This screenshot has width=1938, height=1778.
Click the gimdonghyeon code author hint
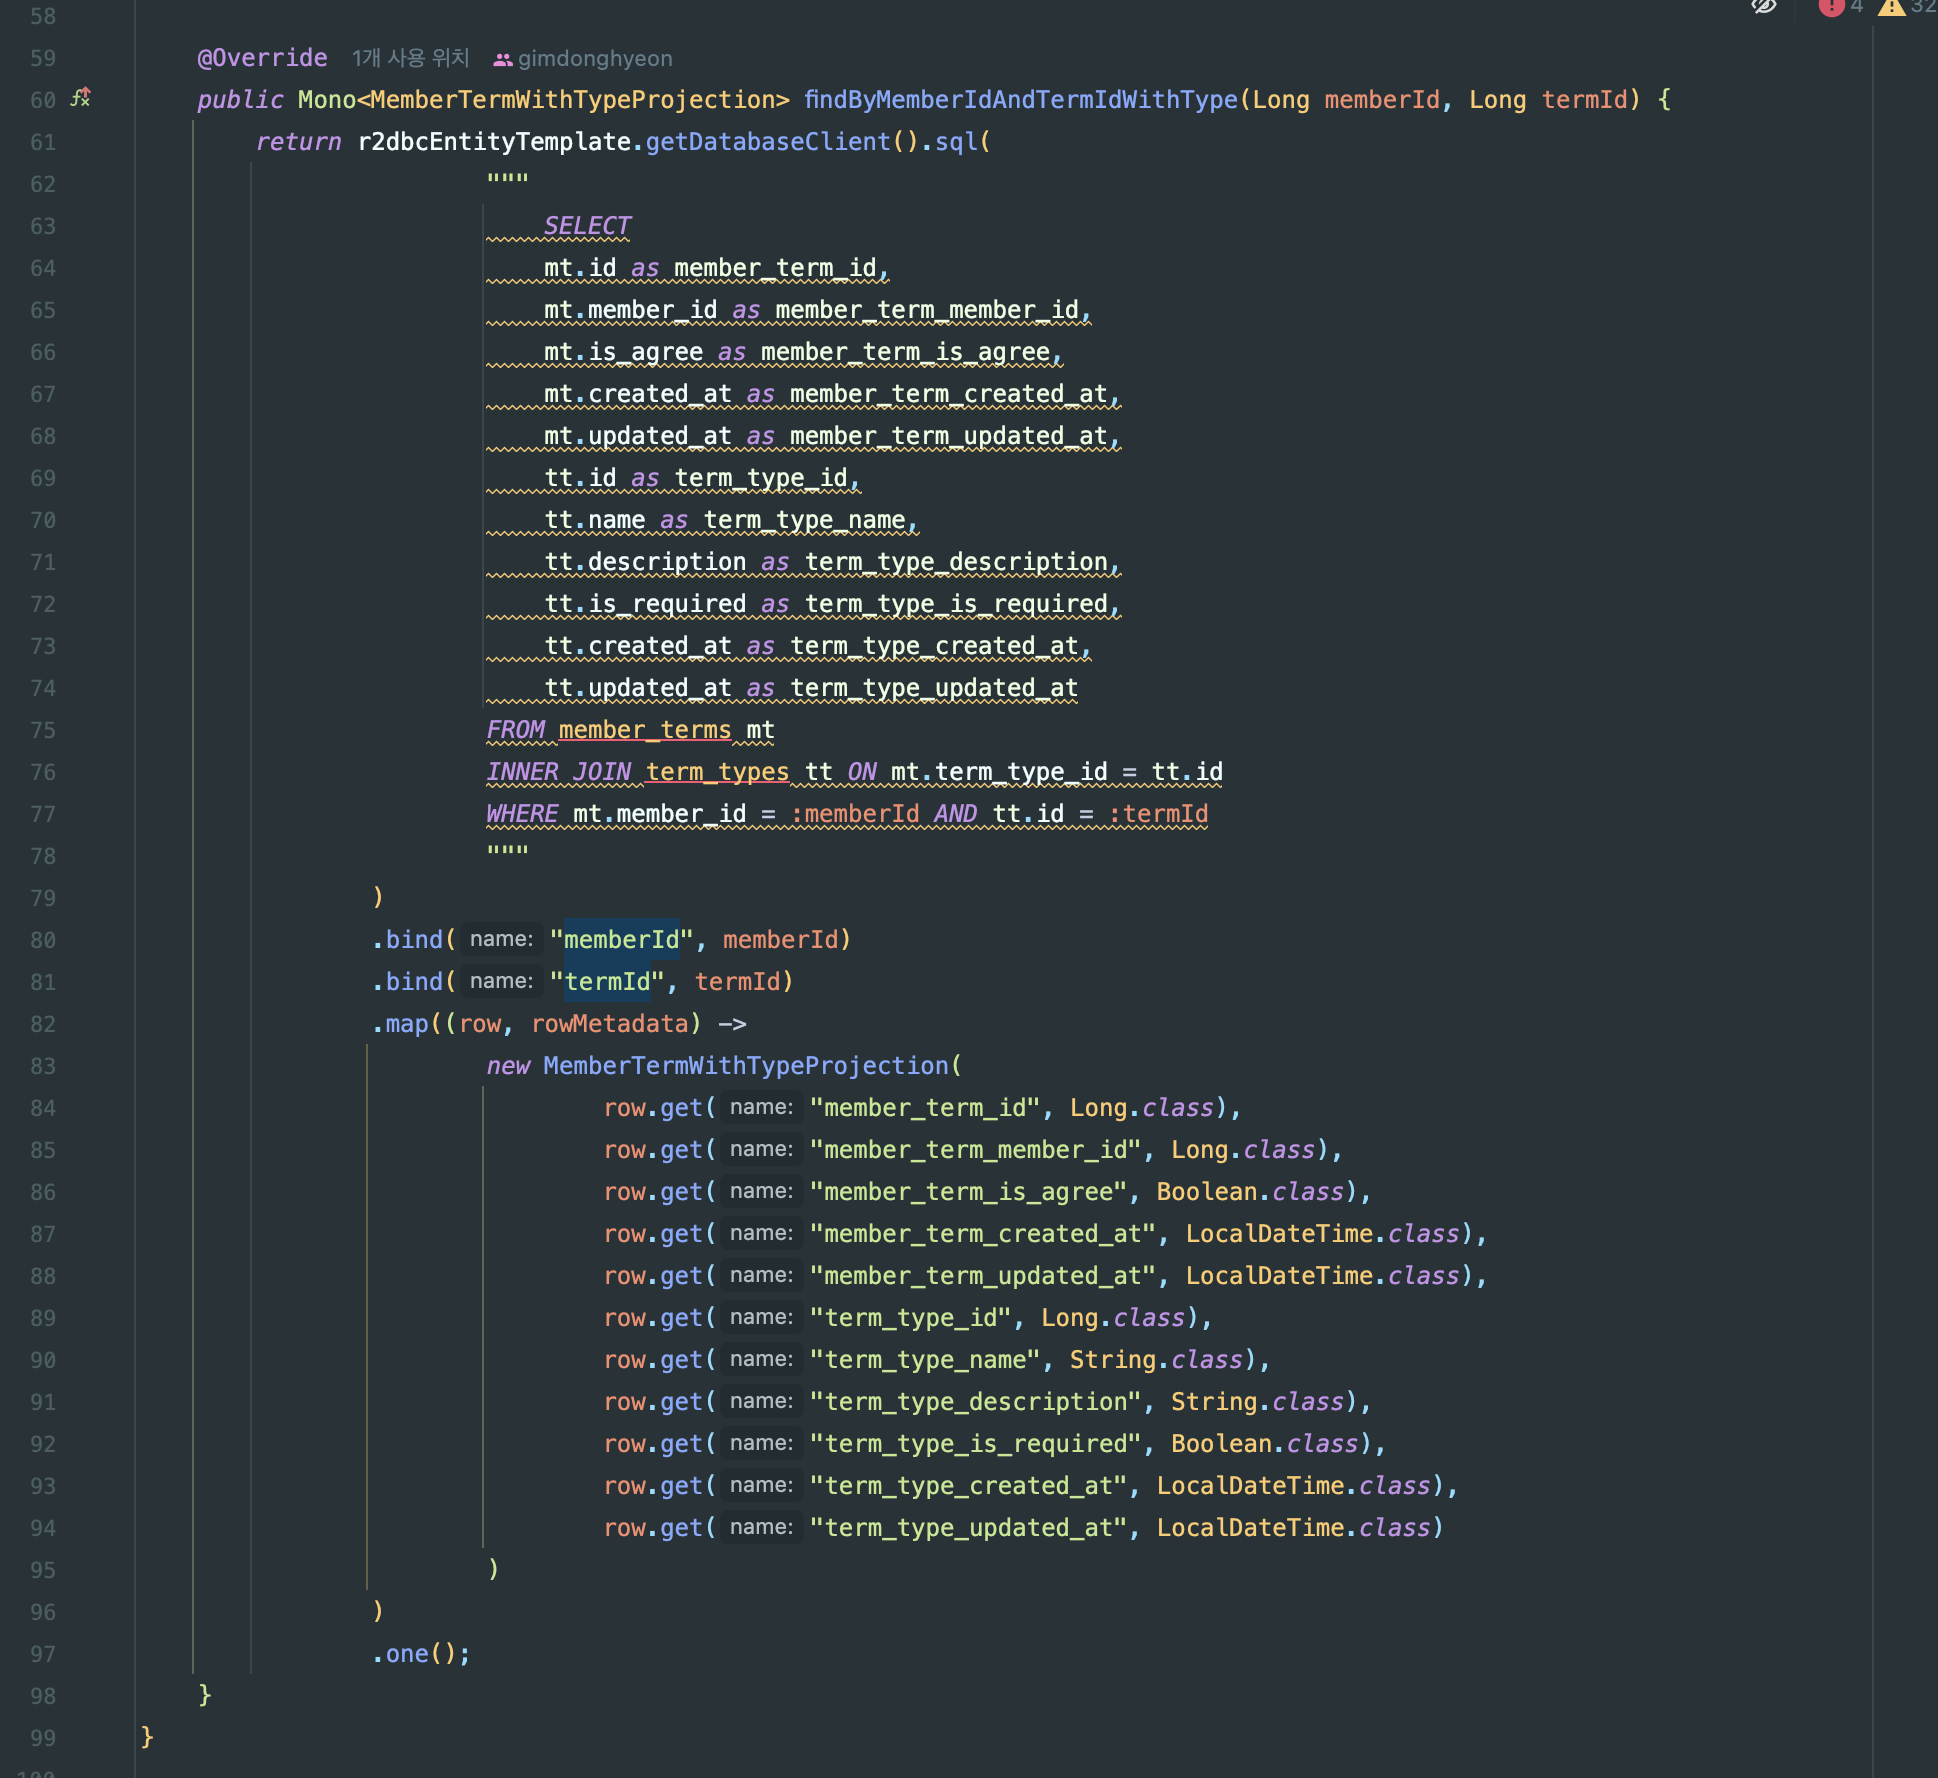point(595,59)
